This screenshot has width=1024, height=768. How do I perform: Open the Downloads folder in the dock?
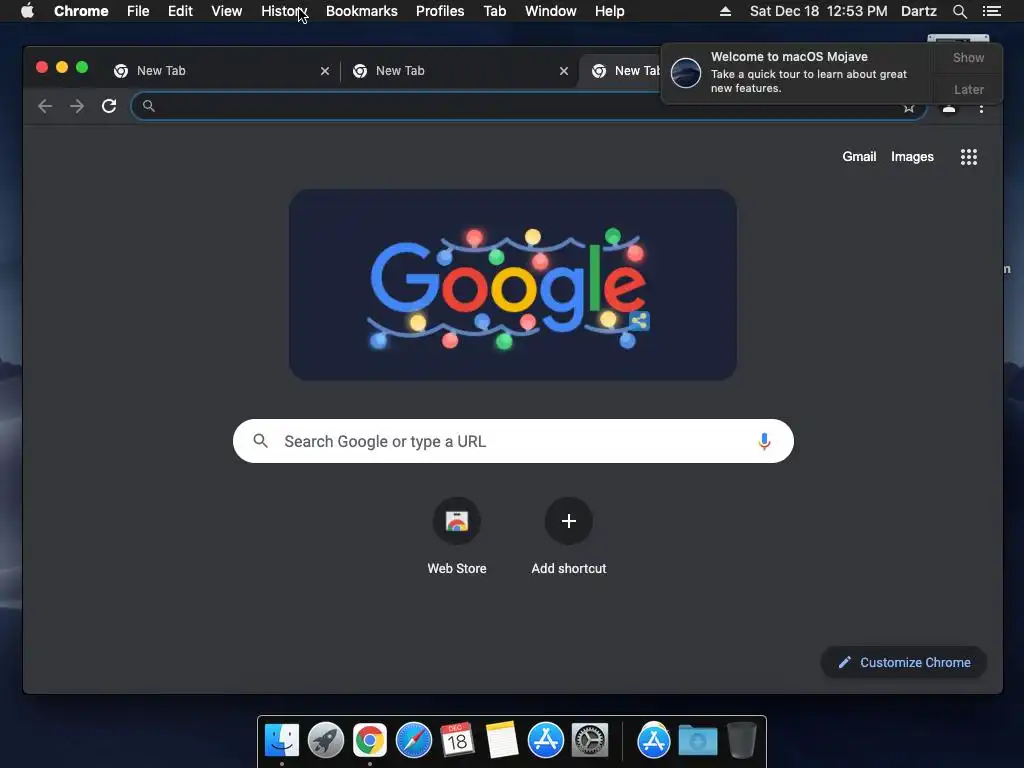click(x=697, y=740)
